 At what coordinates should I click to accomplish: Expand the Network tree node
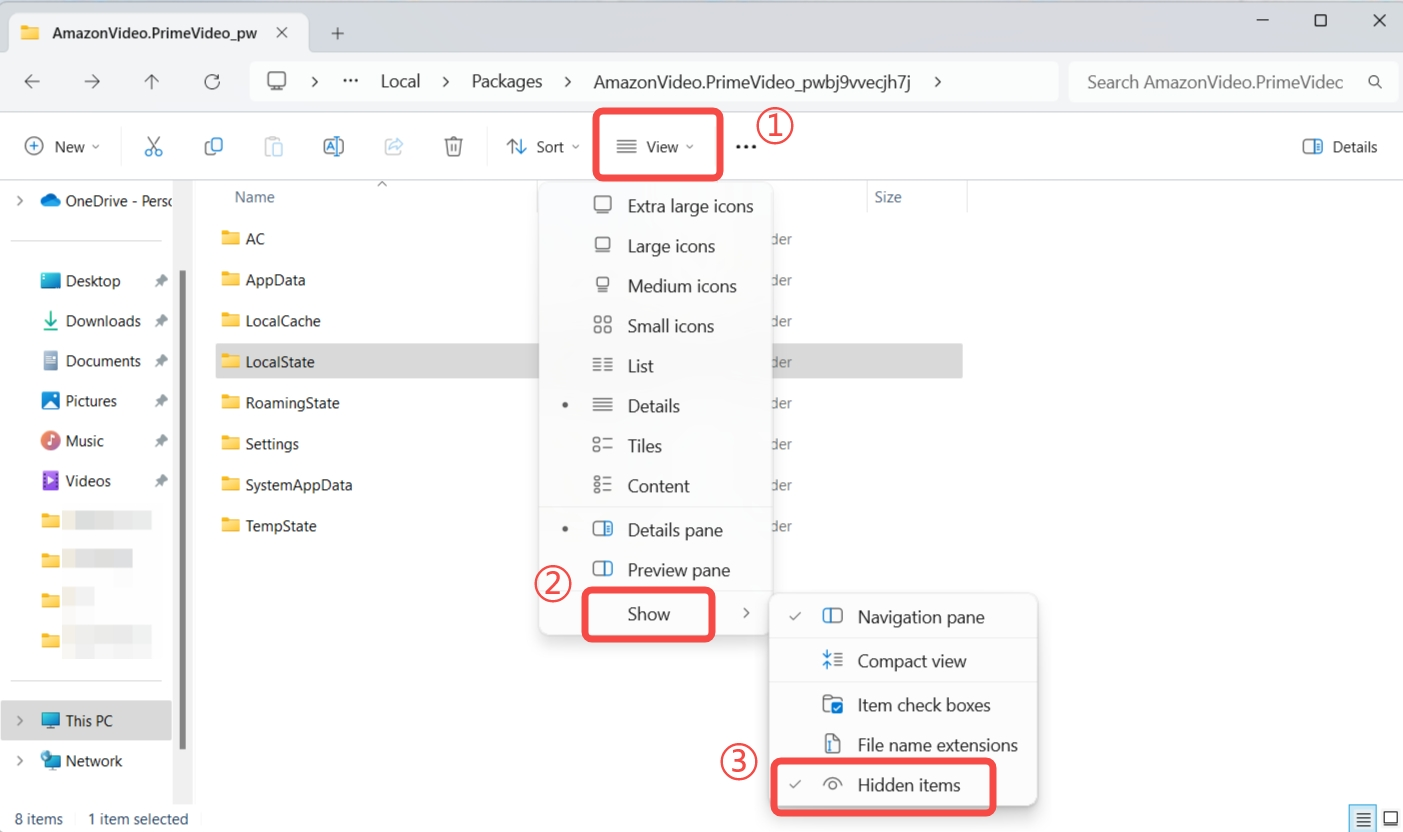coord(20,761)
